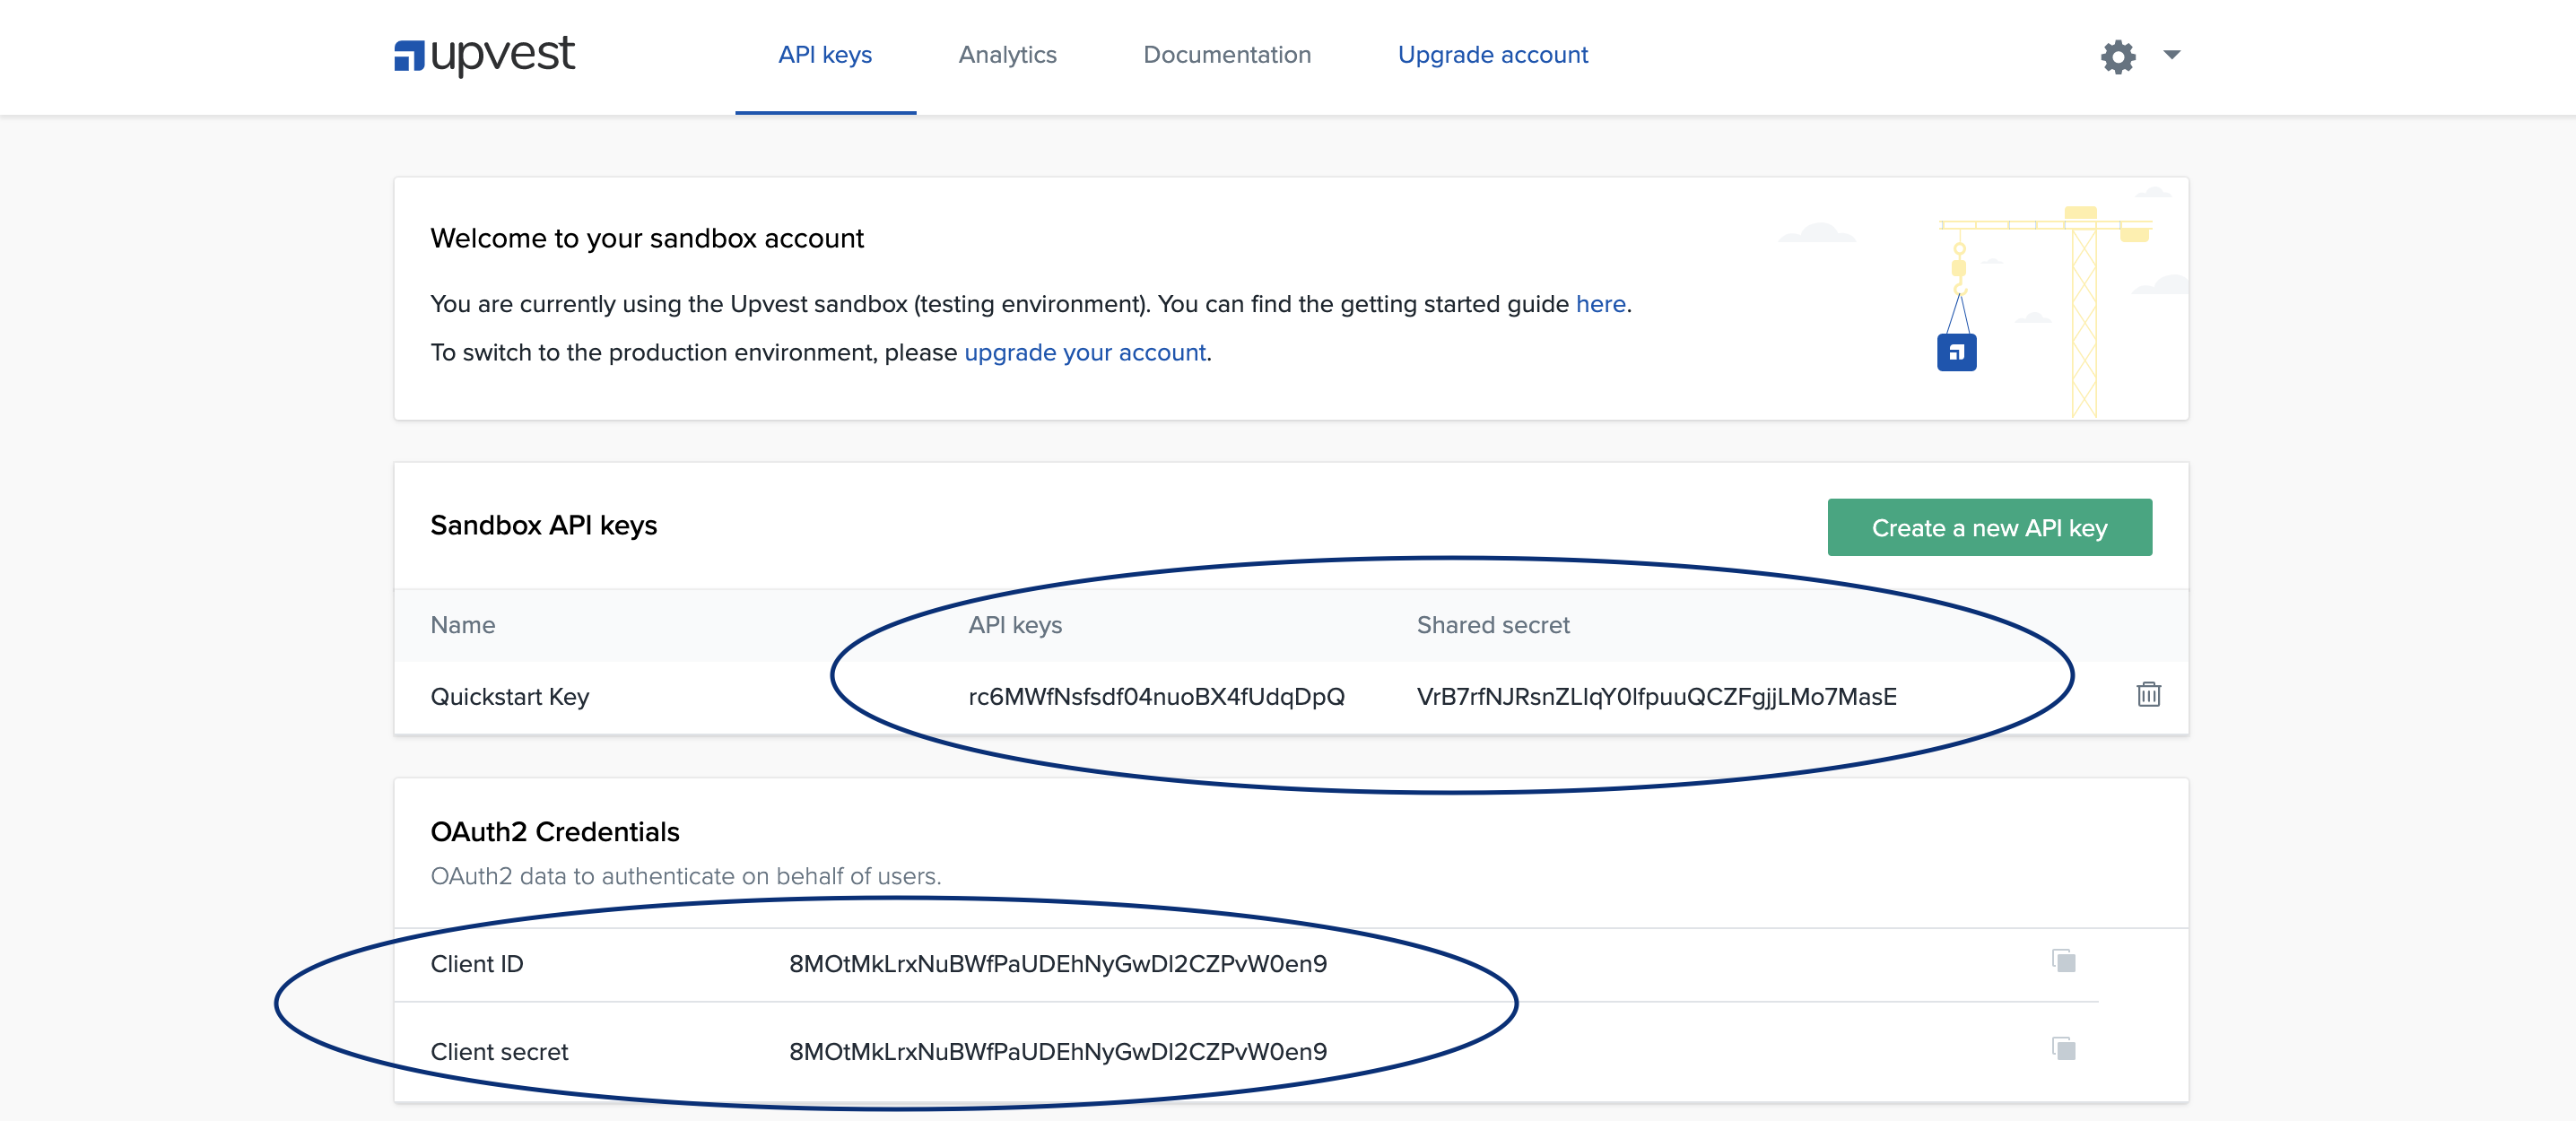Click the Welcome to your sandbox account heading
Screen dimensions: 2576x1121
pyautogui.click(x=647, y=239)
